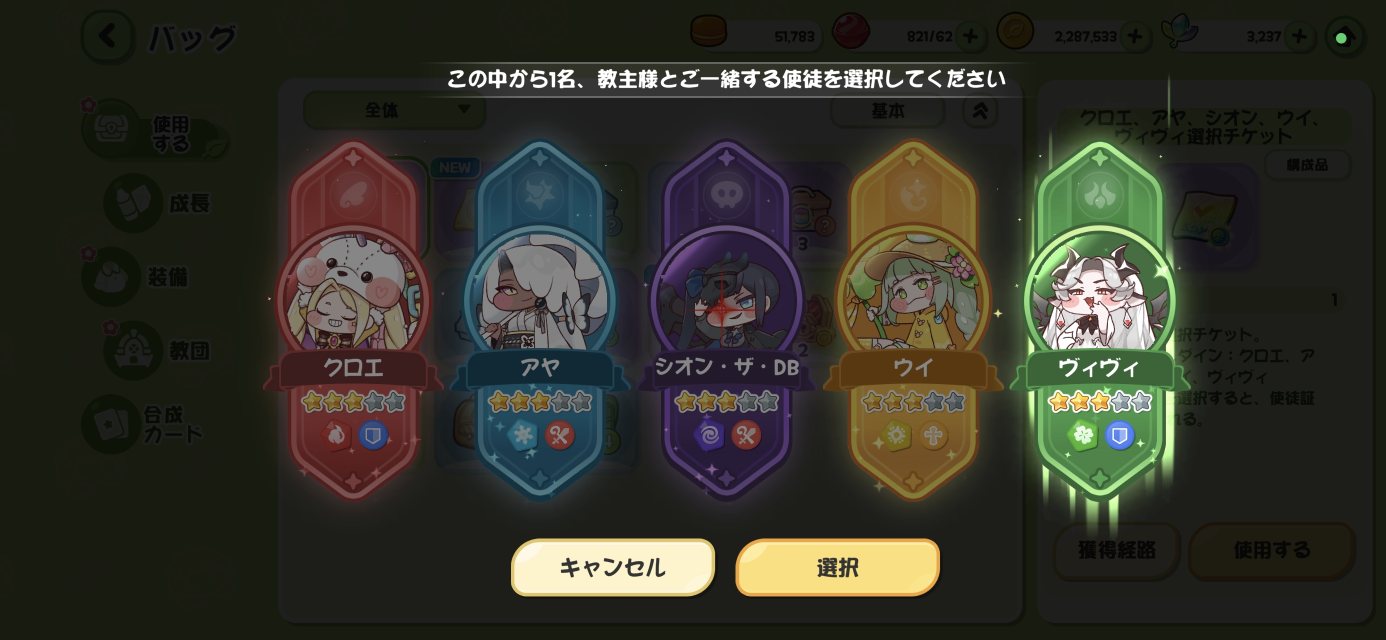Open the 基本 sort dropdown
This screenshot has width=1386, height=640.
(888, 111)
